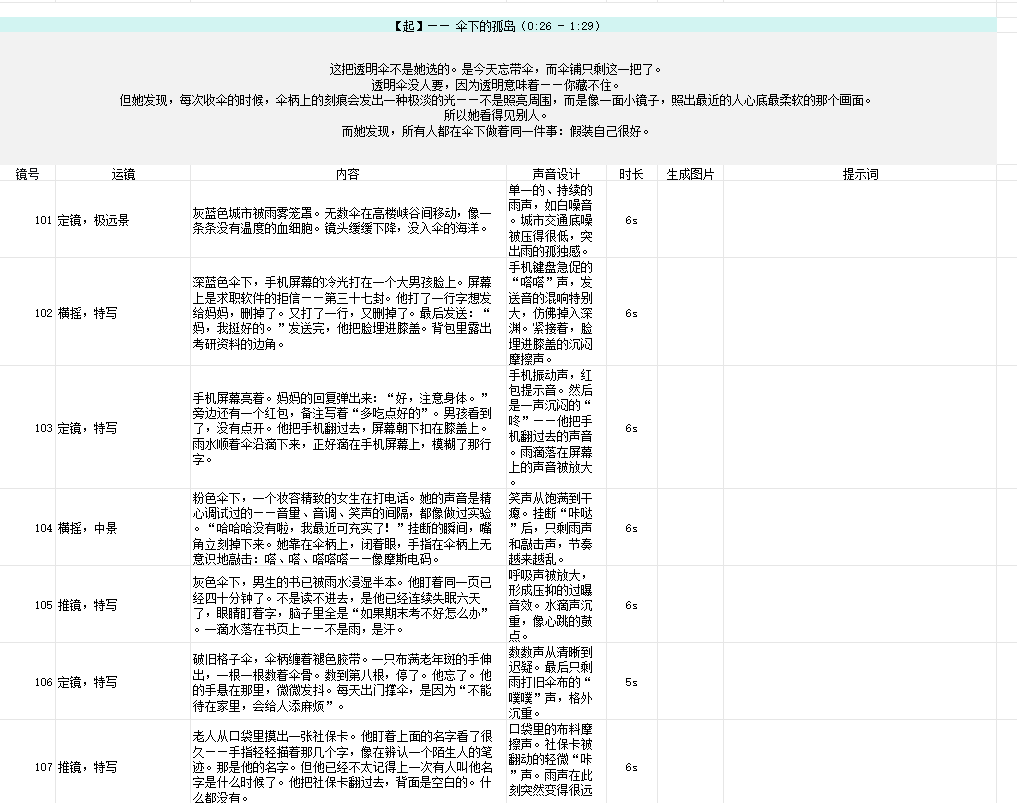Image resolution: width=1017 pixels, height=803 pixels.
Task: Select the 6s duration cell in row 104
Action: (631, 528)
